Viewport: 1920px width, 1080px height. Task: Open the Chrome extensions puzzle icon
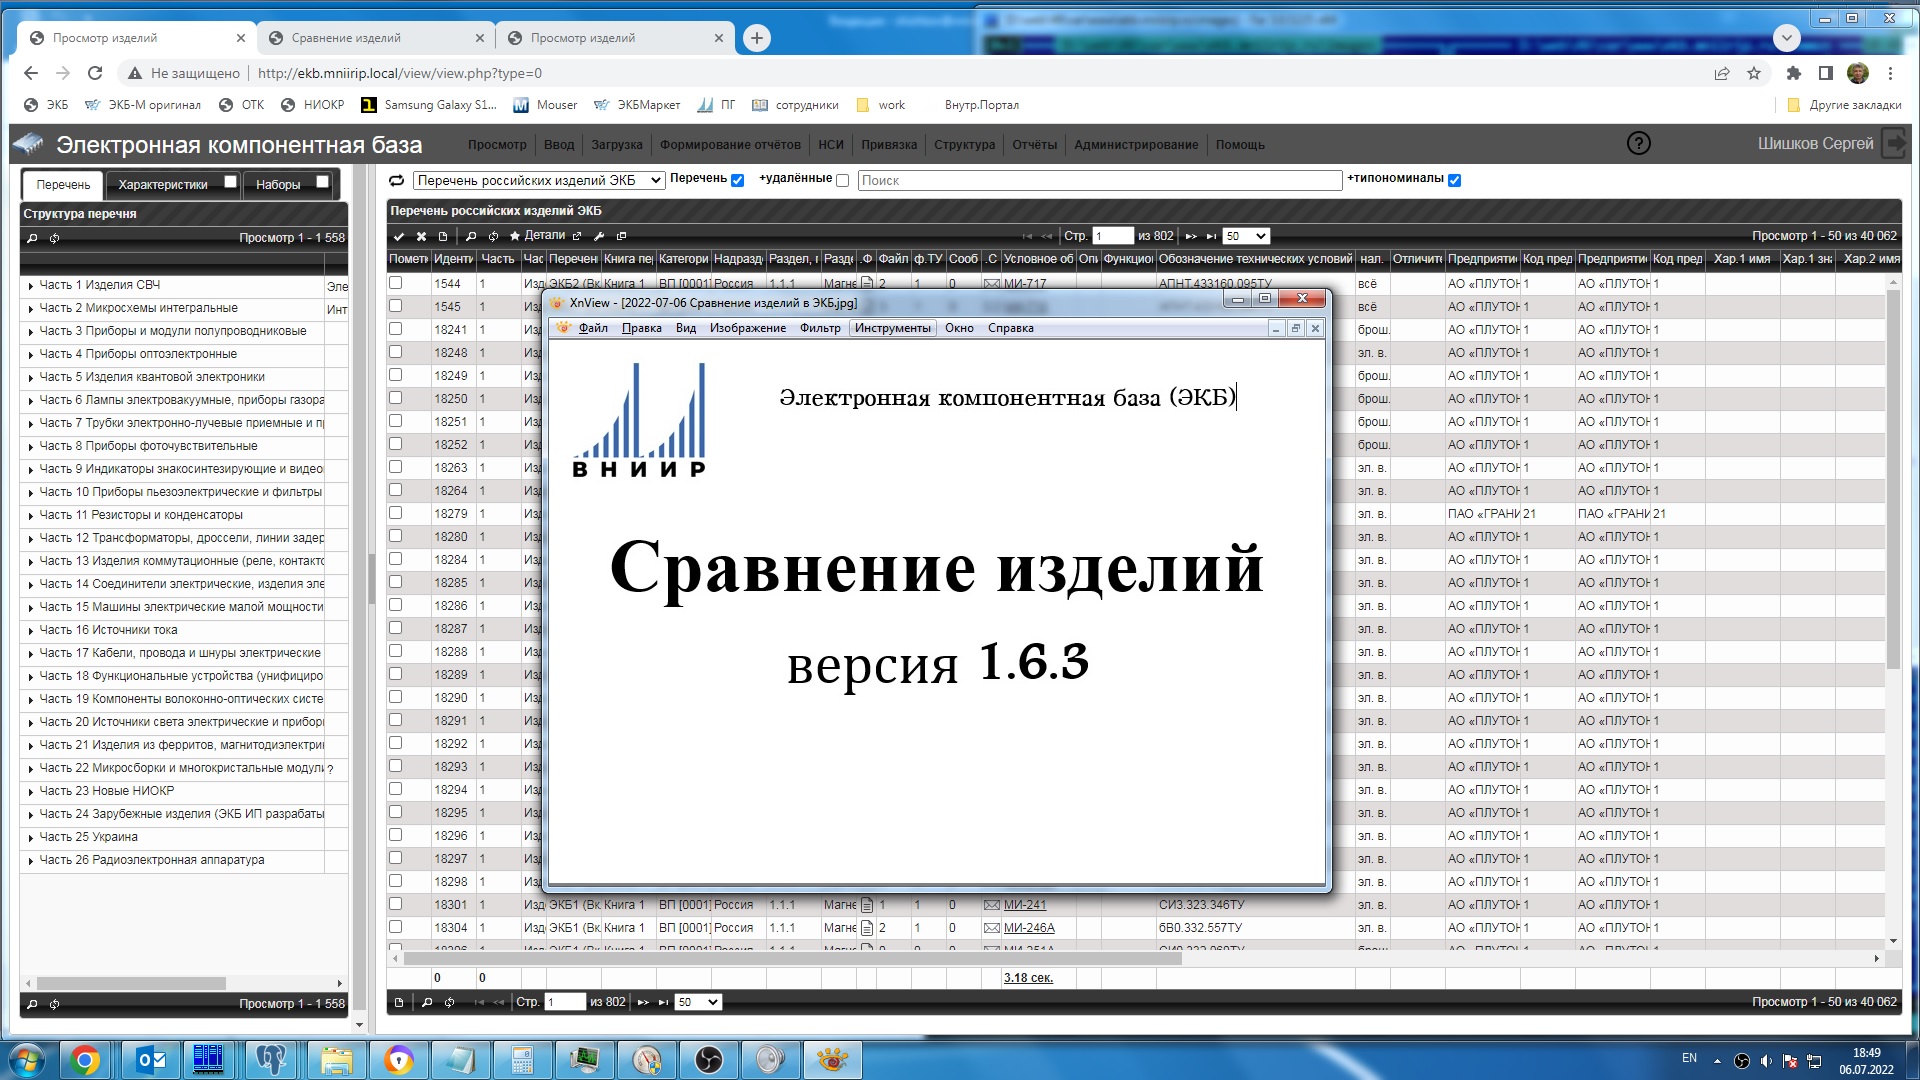coord(1794,73)
